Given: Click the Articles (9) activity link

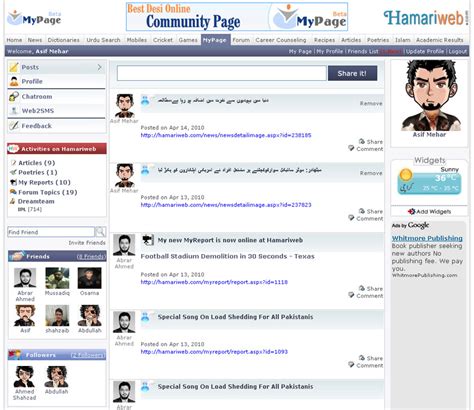Looking at the screenshot, I should pos(37,163).
